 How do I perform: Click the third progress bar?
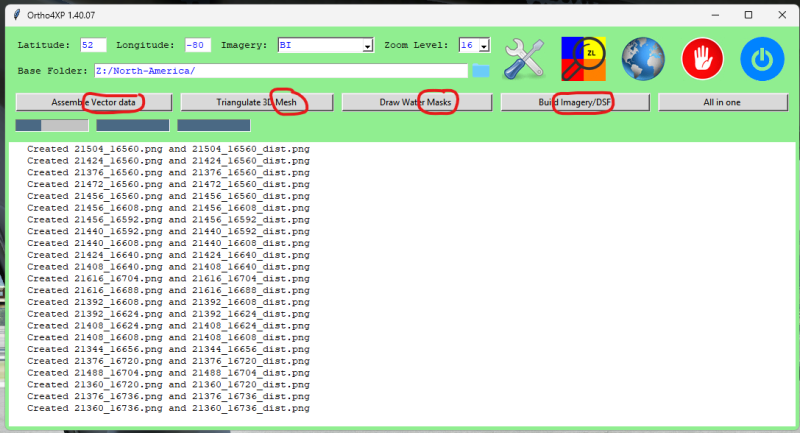click(213, 125)
